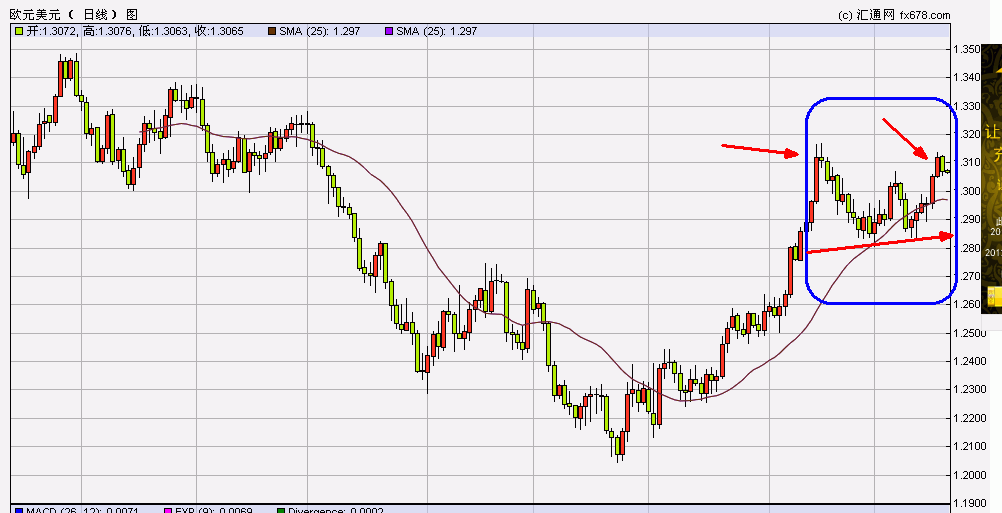Screen dimensions: 1002x513
Task: Click the green candlestick legend swatch
Action: coord(19,31)
